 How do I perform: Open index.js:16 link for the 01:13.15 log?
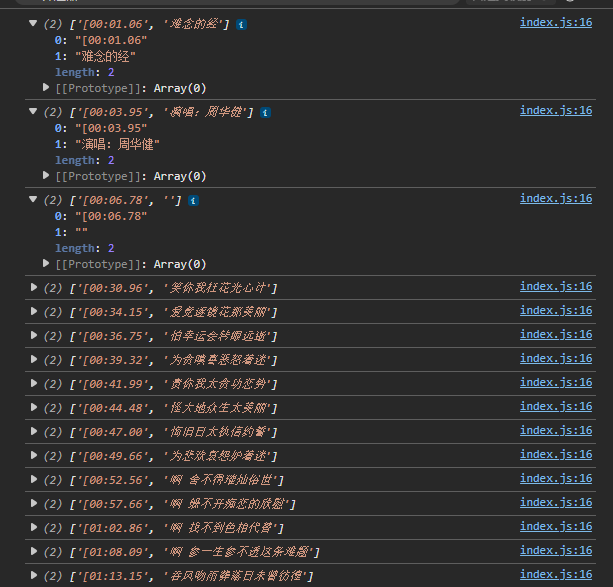[x=556, y=574]
